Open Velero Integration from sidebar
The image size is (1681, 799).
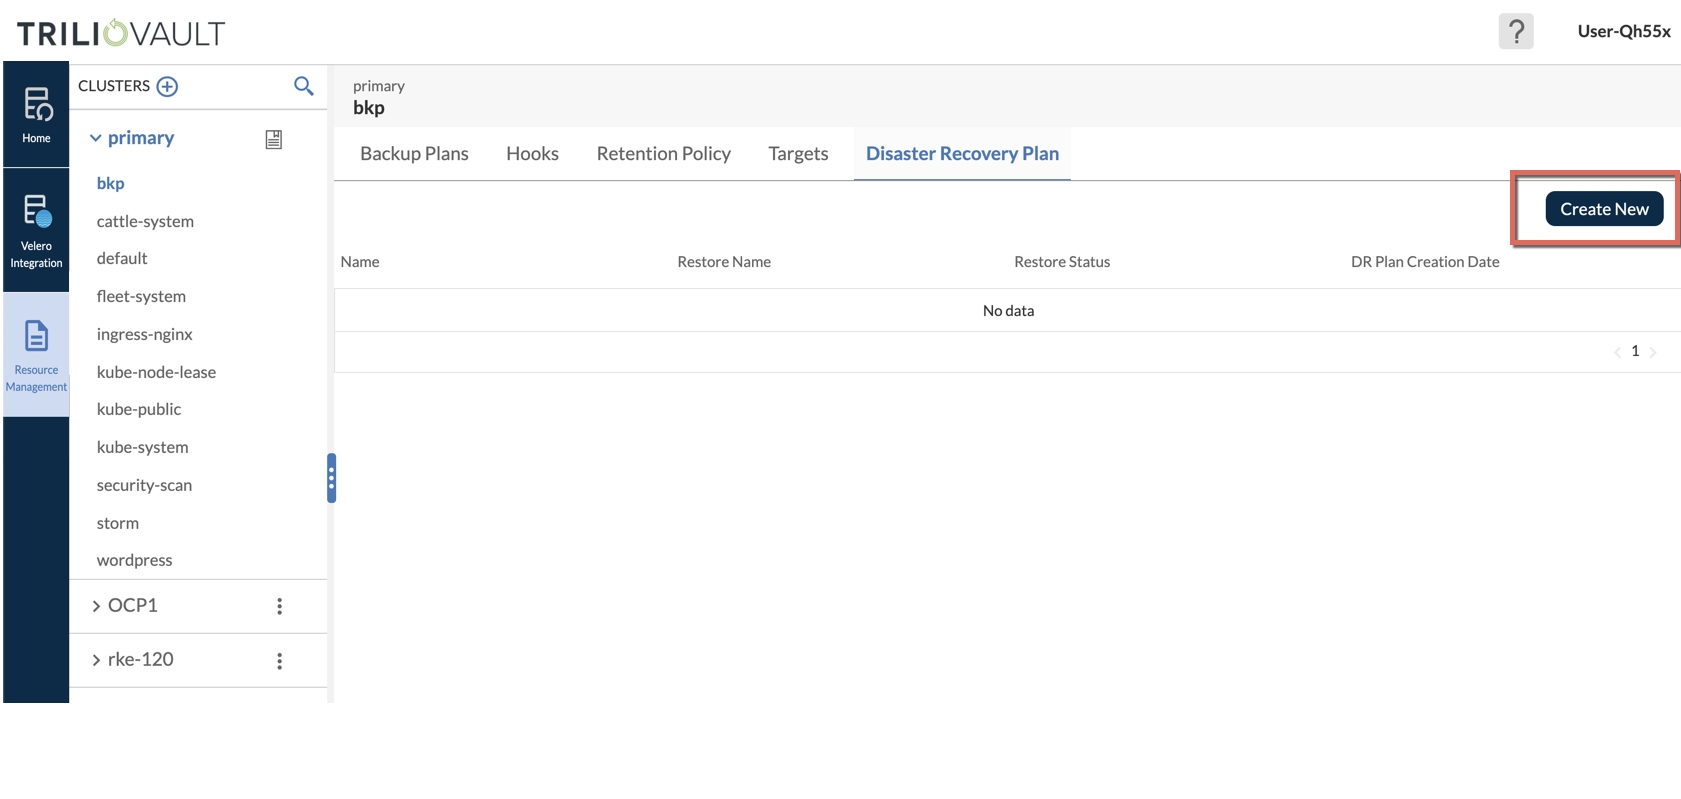tap(36, 230)
